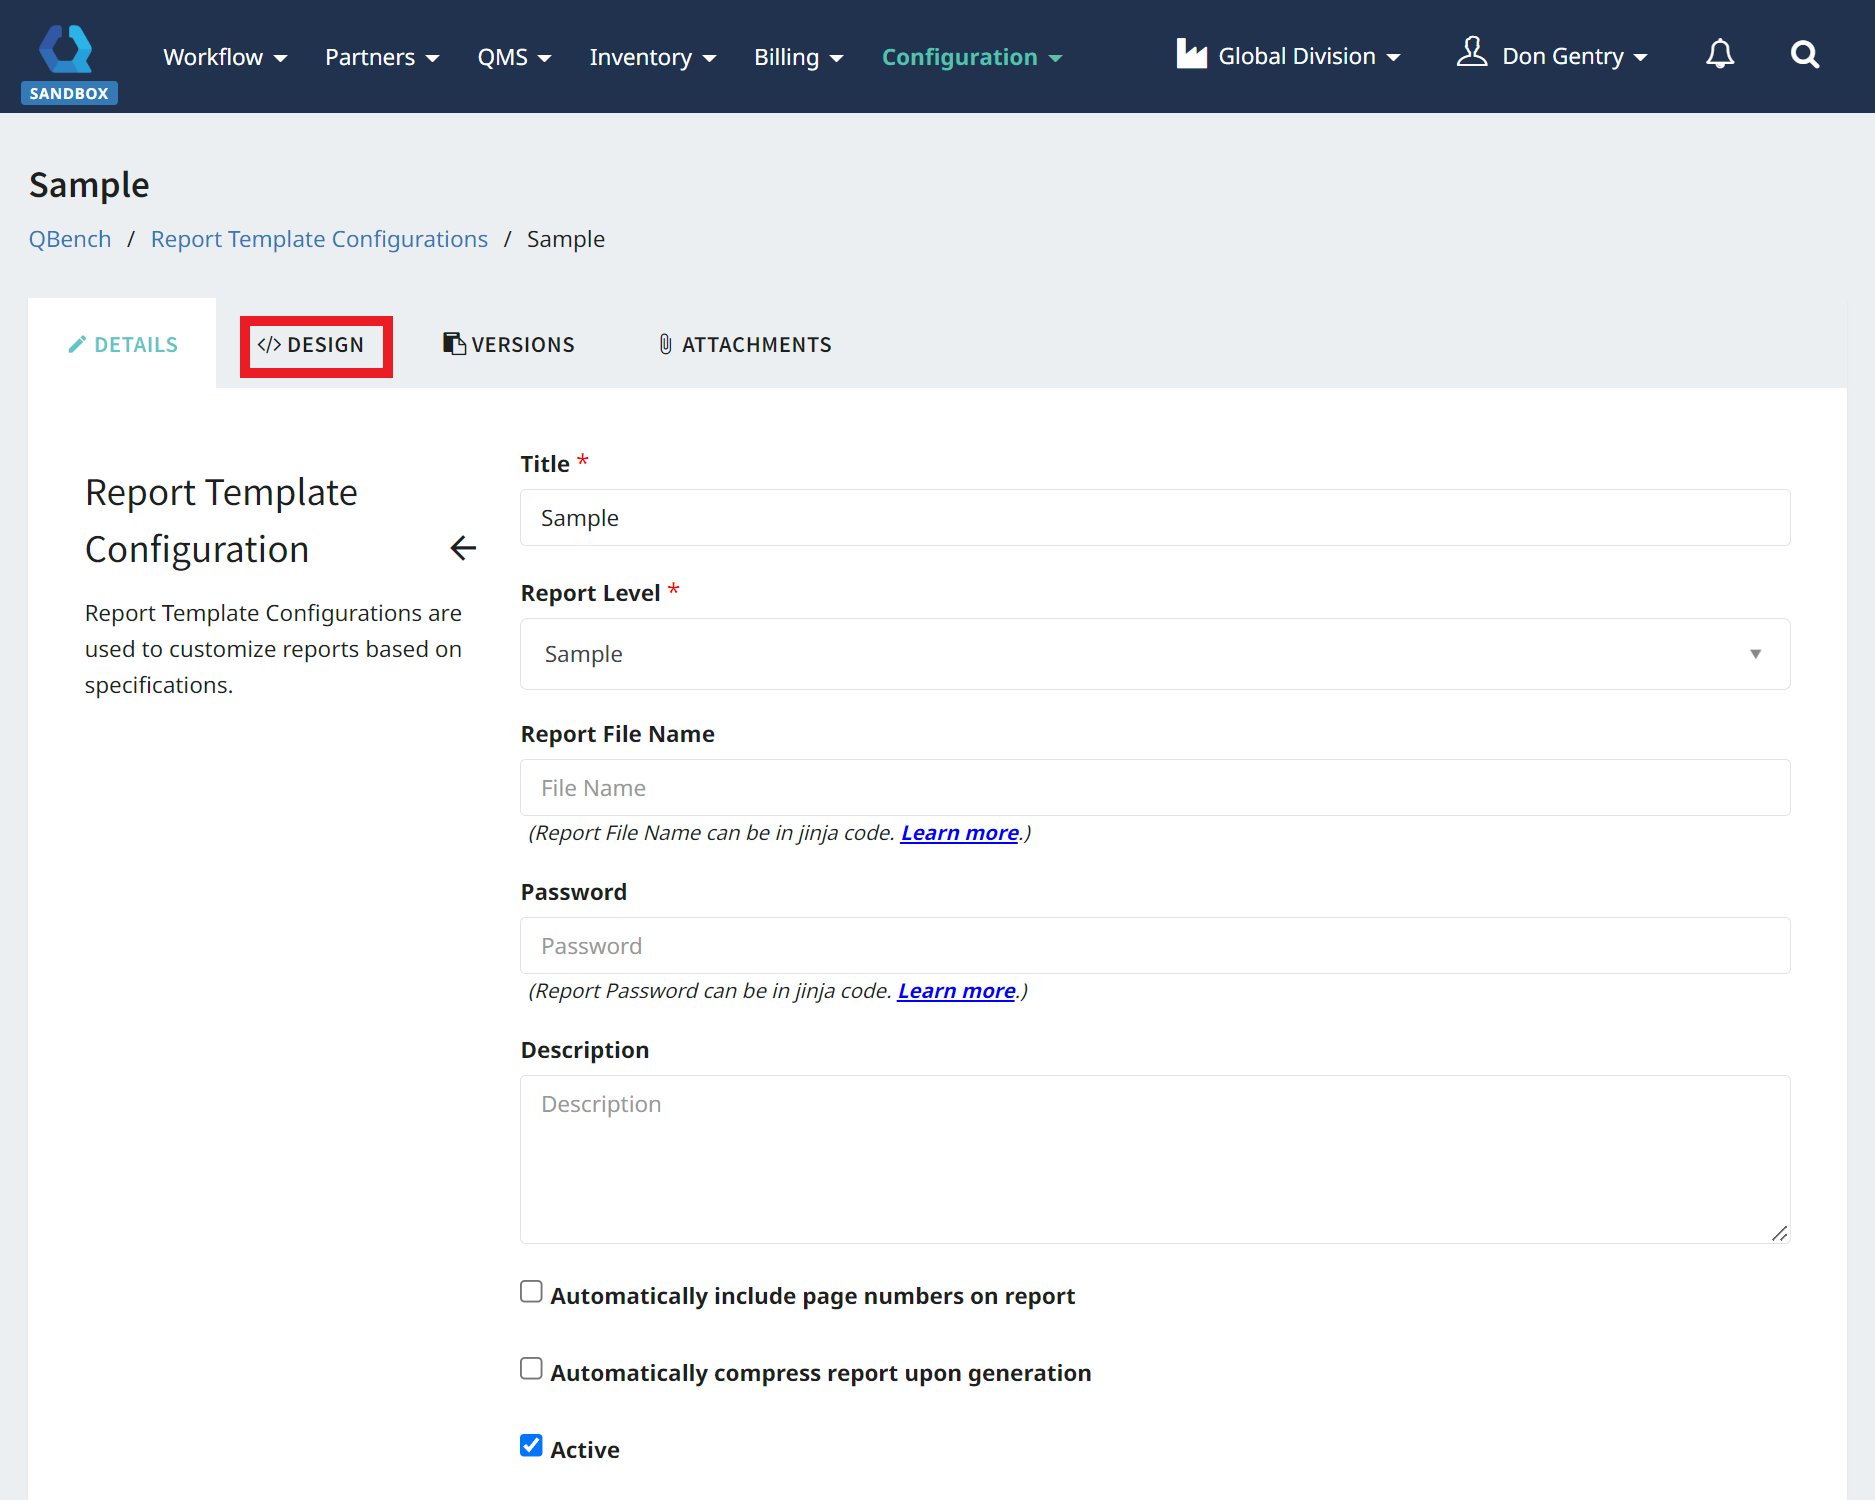Enable automatic report compression checkbox
The height and width of the screenshot is (1500, 1875).
pyautogui.click(x=531, y=1369)
